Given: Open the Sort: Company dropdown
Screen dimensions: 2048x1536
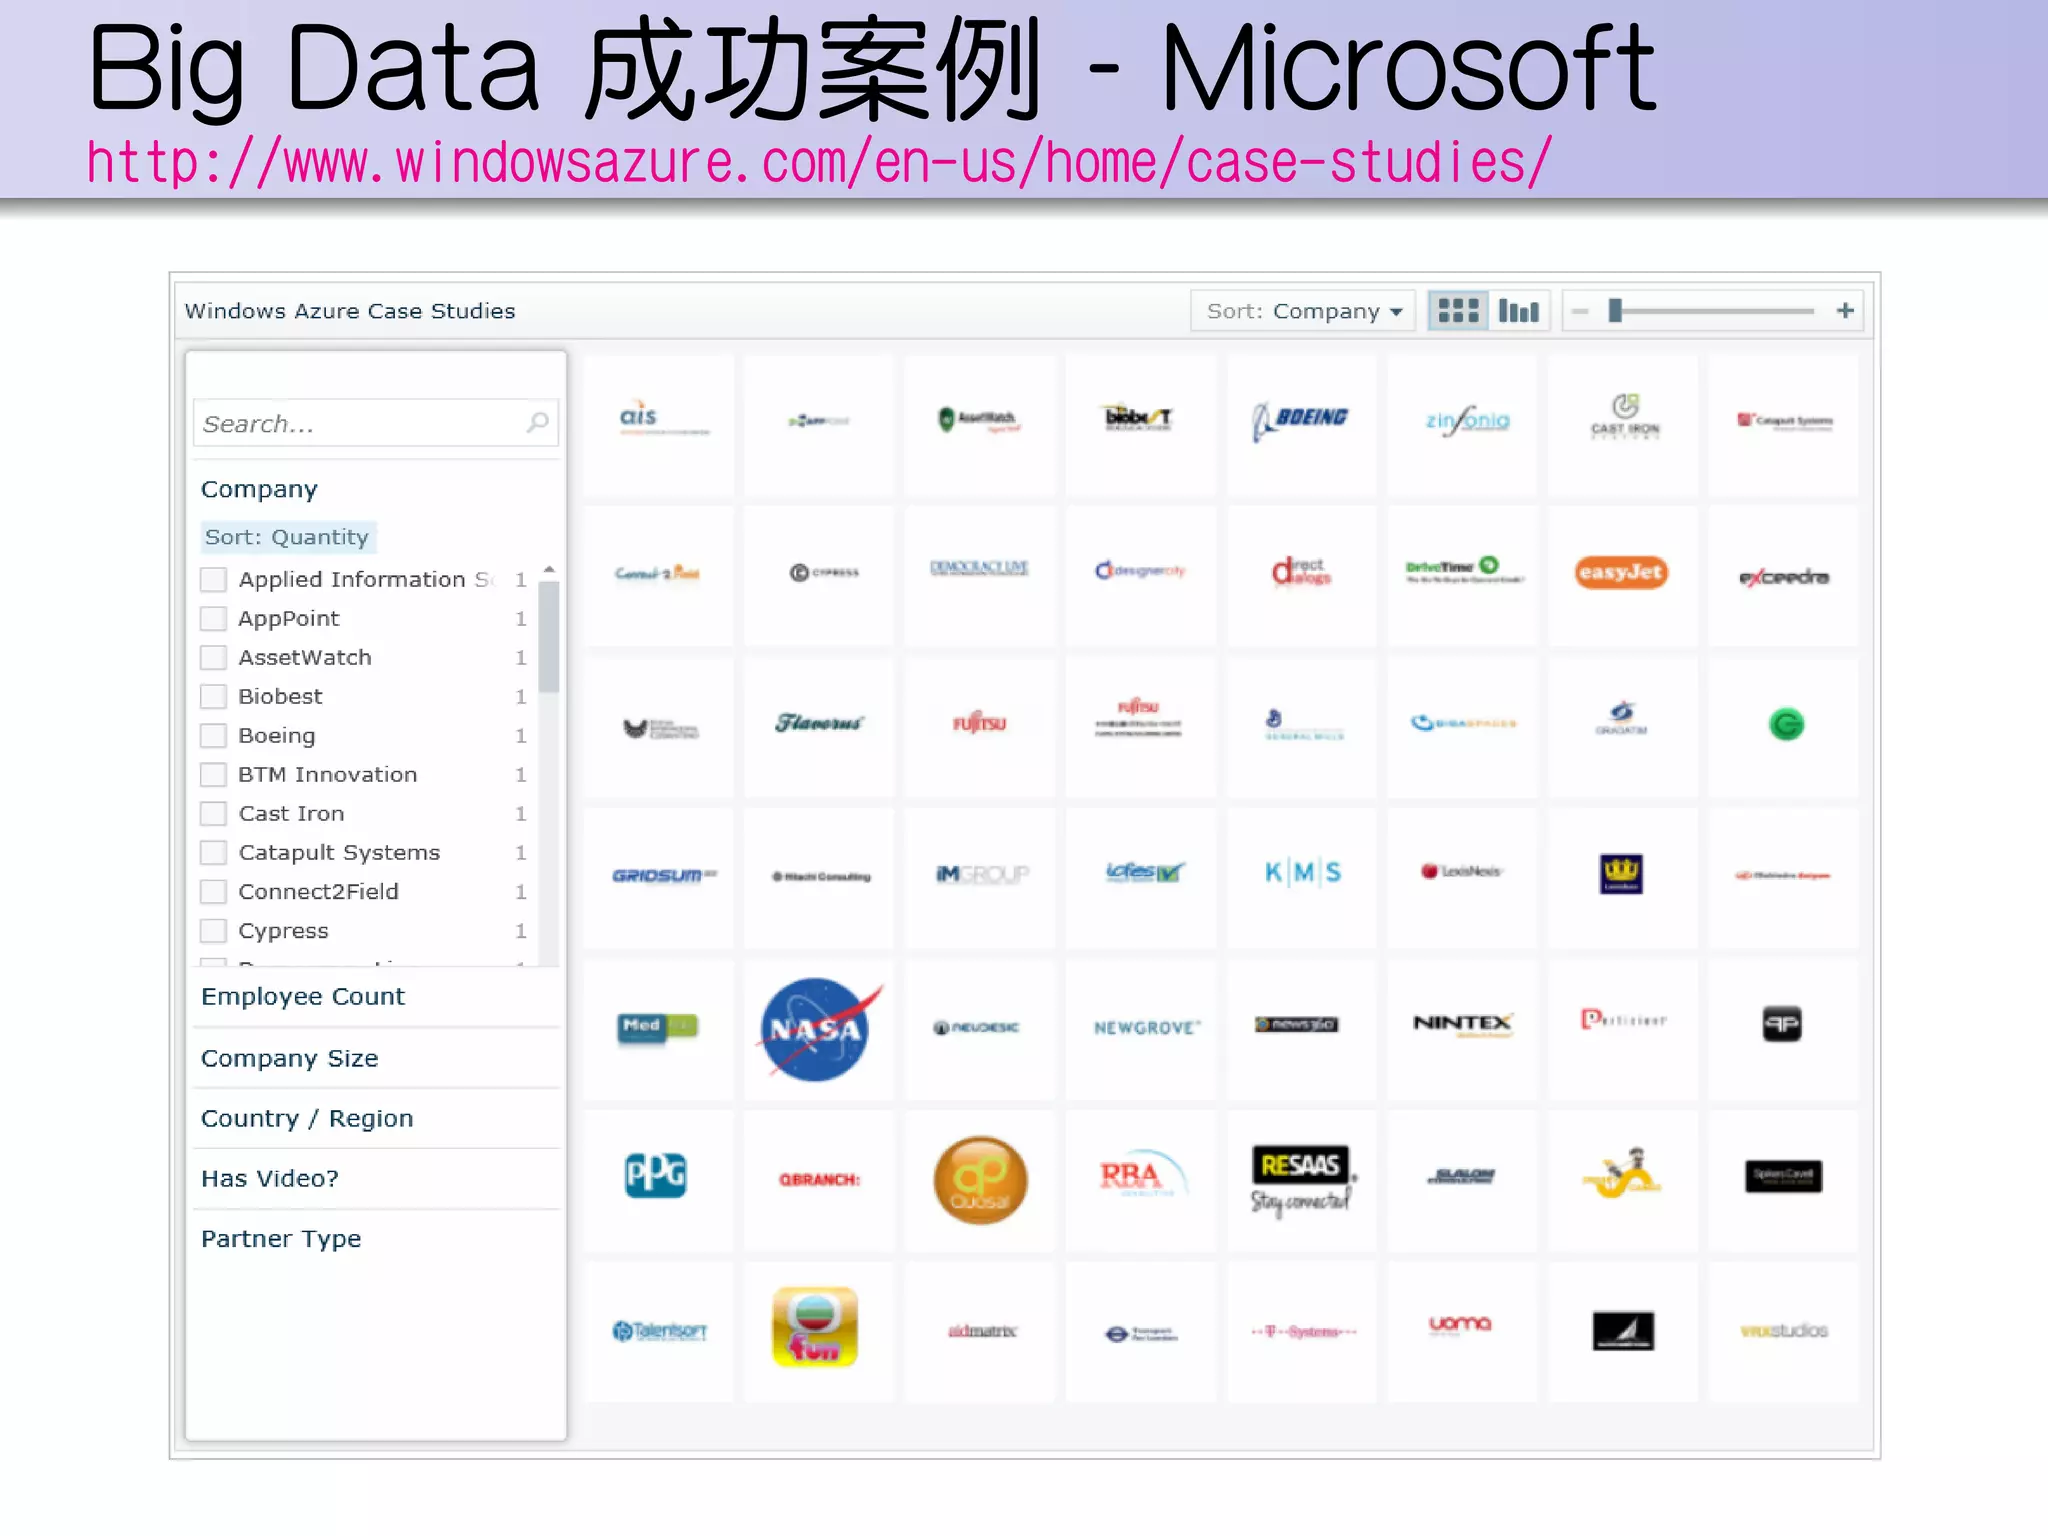Looking at the screenshot, I should pyautogui.click(x=1303, y=311).
